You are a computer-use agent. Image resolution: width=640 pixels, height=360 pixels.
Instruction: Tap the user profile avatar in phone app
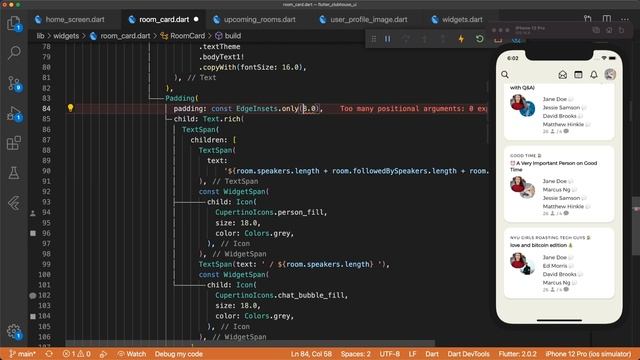click(610, 74)
